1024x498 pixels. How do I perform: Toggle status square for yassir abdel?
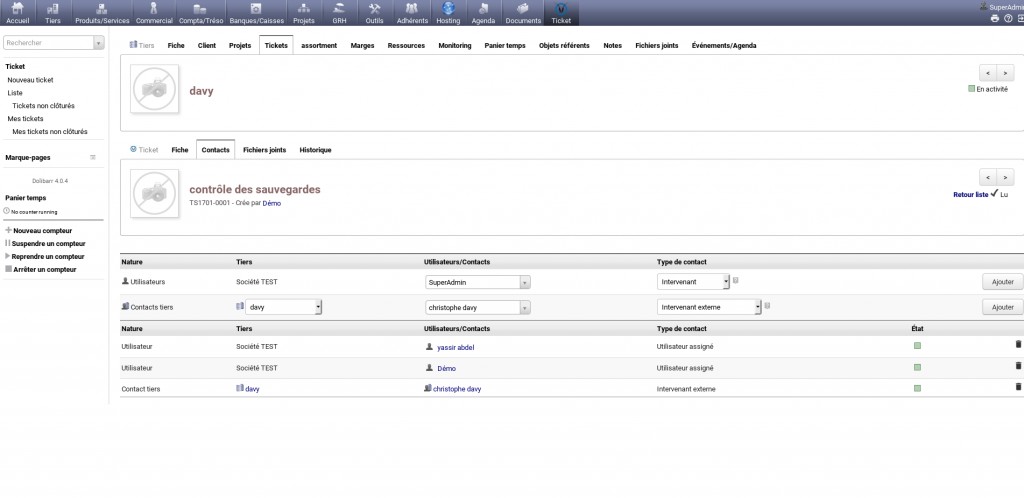(917, 346)
